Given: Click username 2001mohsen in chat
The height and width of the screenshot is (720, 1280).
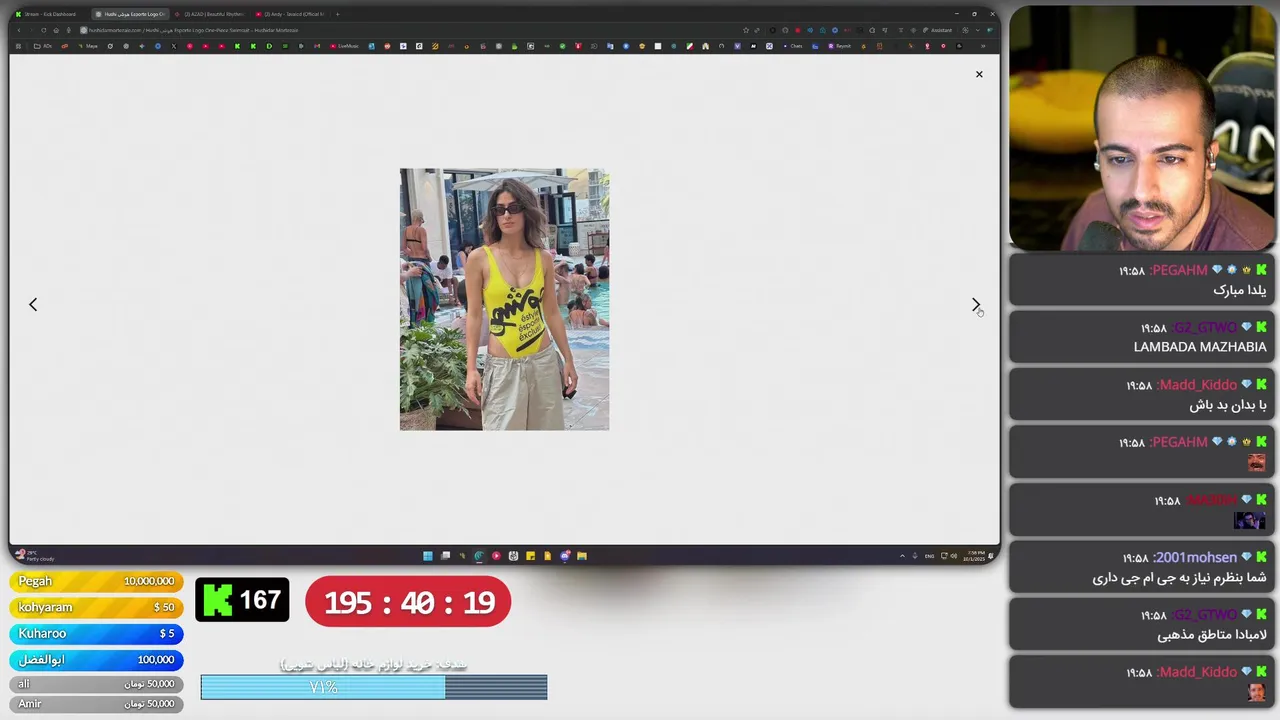Looking at the screenshot, I should tap(1196, 557).
